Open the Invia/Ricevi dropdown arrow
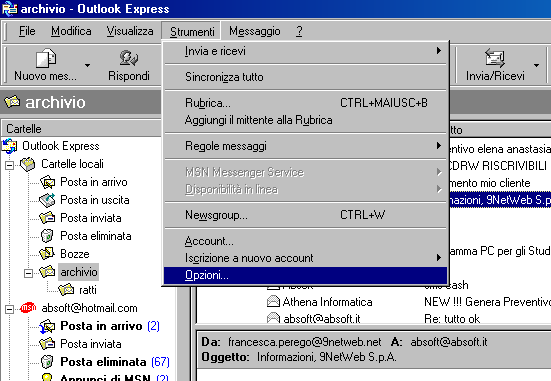 [x=536, y=65]
